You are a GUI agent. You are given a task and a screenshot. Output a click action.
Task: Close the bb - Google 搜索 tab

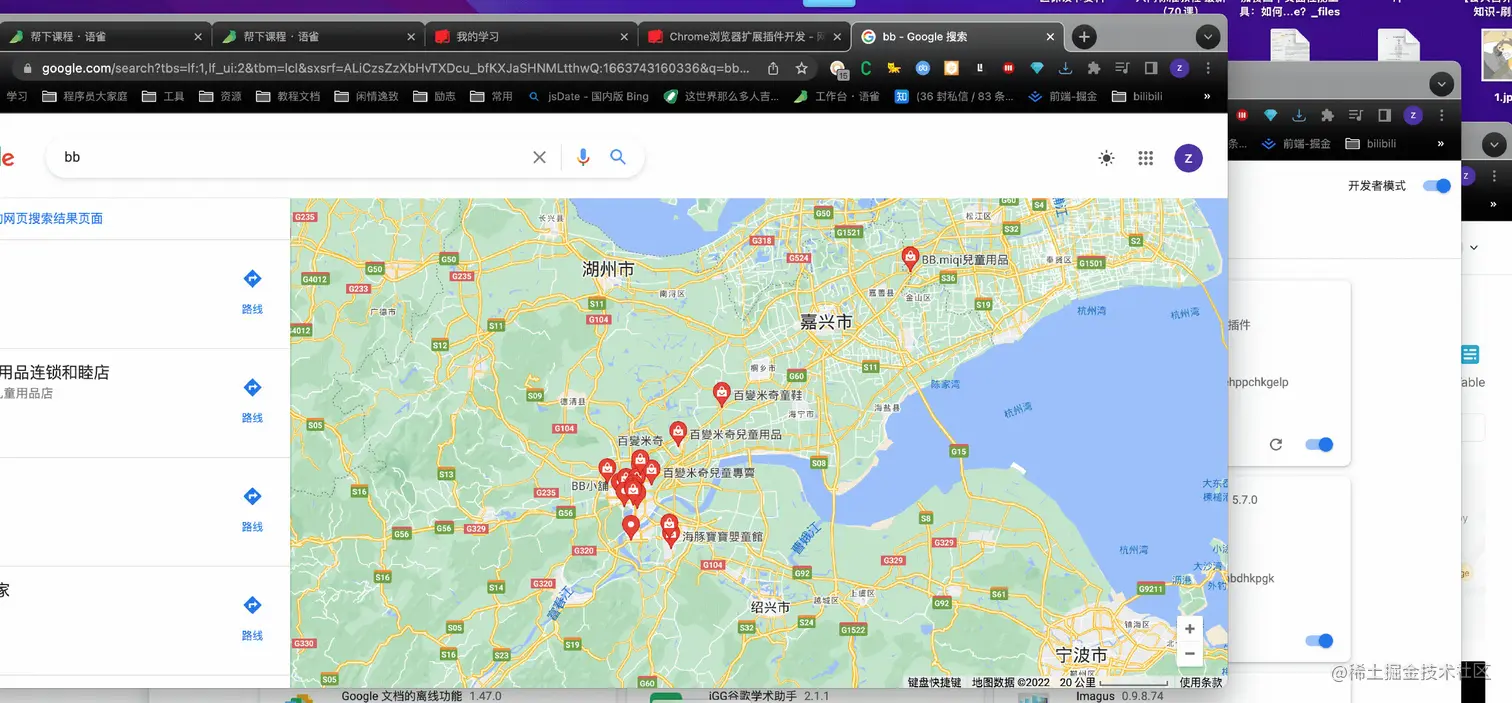(1050, 37)
